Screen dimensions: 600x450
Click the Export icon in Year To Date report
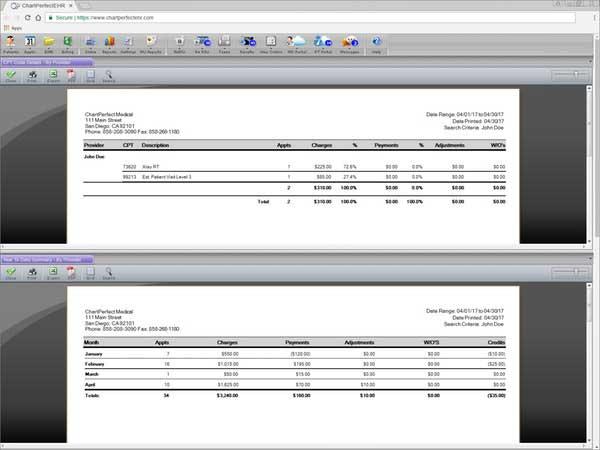53,273
